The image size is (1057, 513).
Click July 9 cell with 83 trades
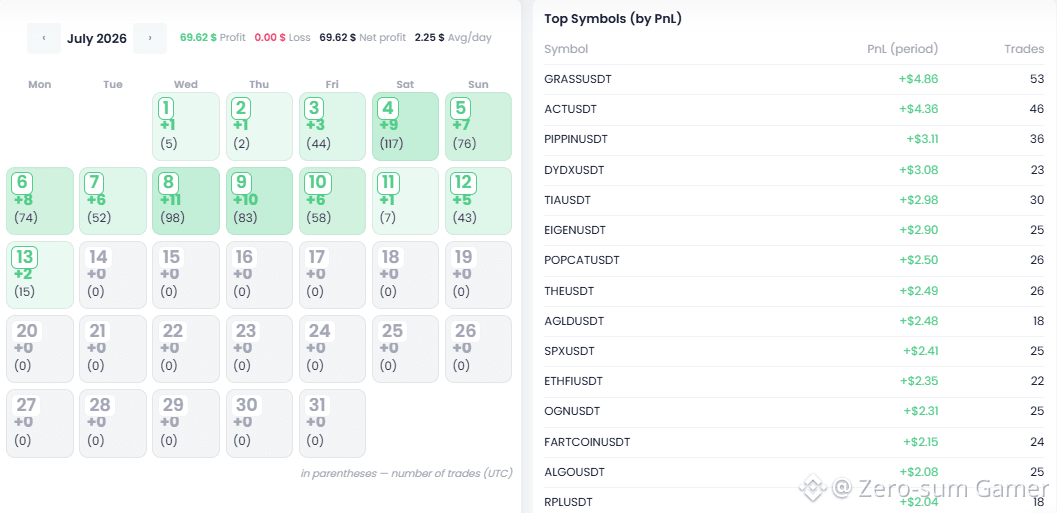[259, 201]
